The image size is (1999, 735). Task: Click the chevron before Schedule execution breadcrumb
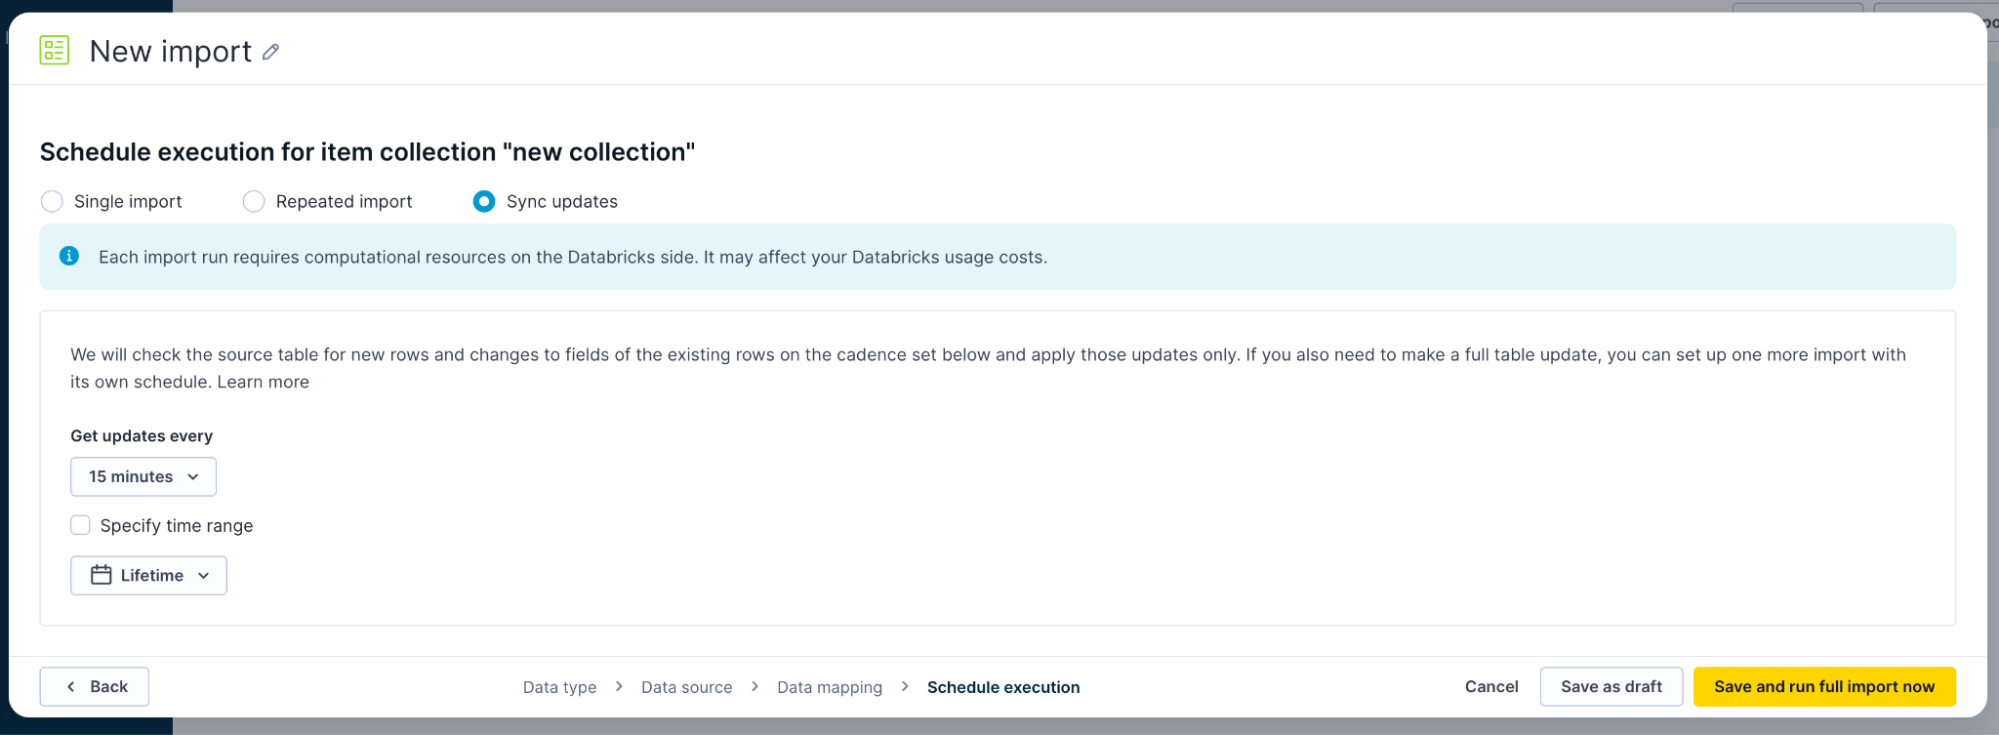coord(904,687)
